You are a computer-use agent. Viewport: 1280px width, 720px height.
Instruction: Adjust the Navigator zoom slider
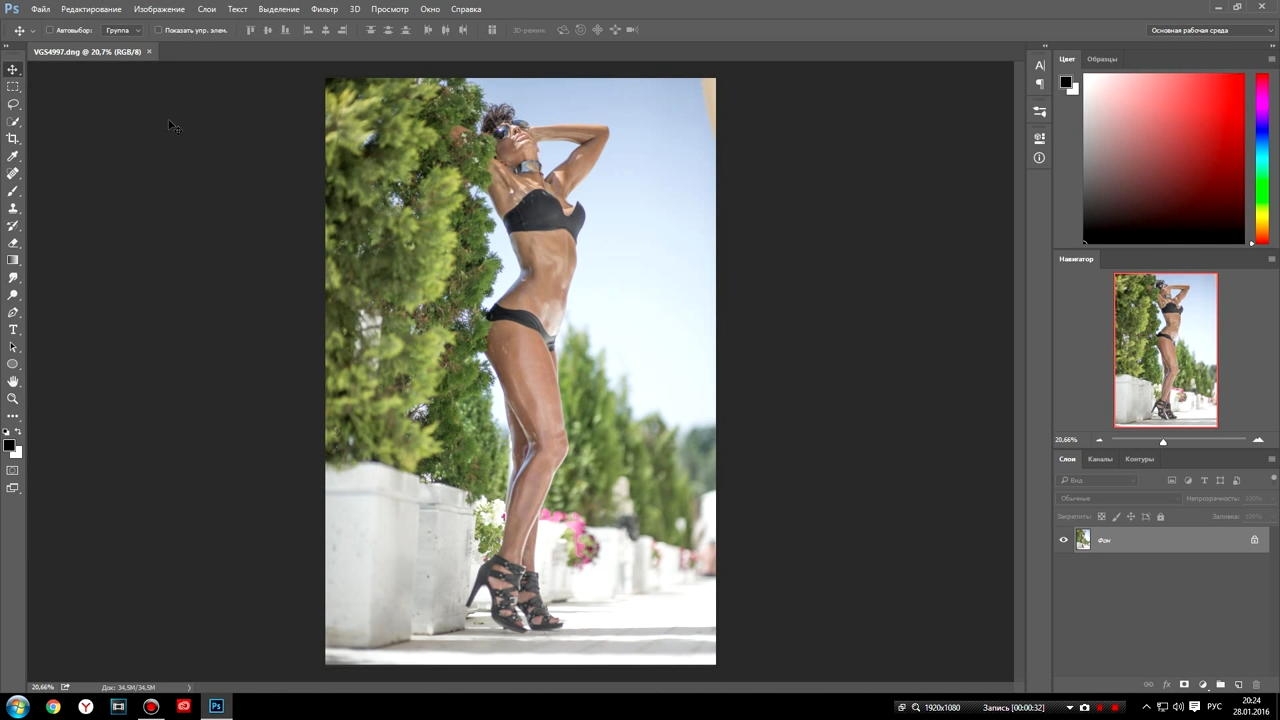1163,441
